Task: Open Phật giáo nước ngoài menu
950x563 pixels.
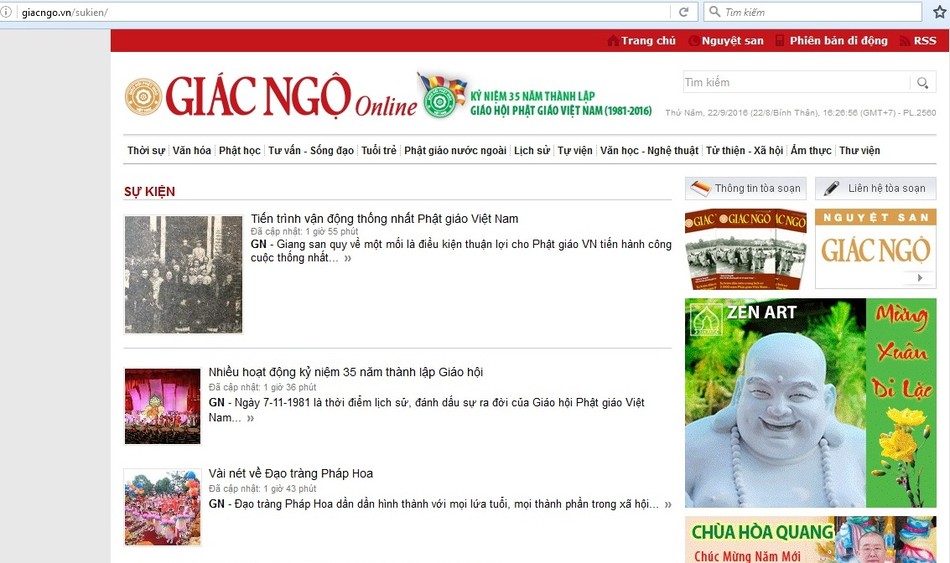Action: click(456, 150)
